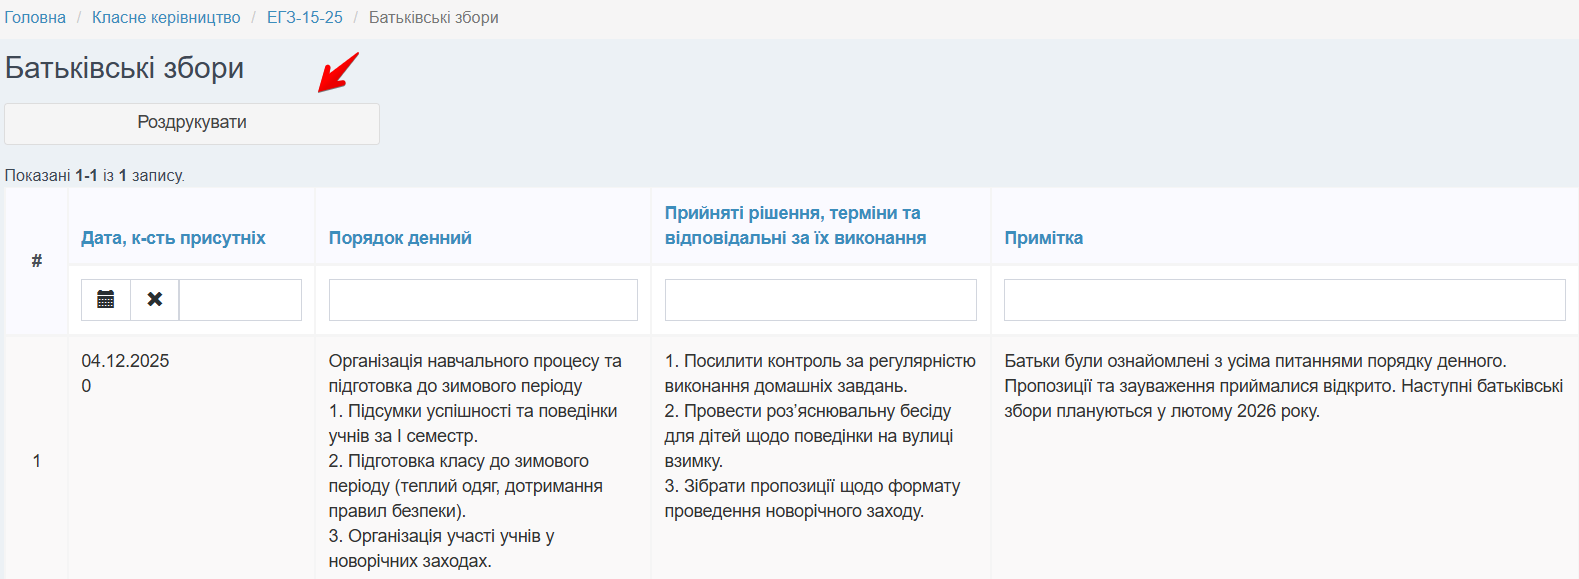1579x579 pixels.
Task: Open Класне керівництво breadcrumb link
Action: pos(166,17)
